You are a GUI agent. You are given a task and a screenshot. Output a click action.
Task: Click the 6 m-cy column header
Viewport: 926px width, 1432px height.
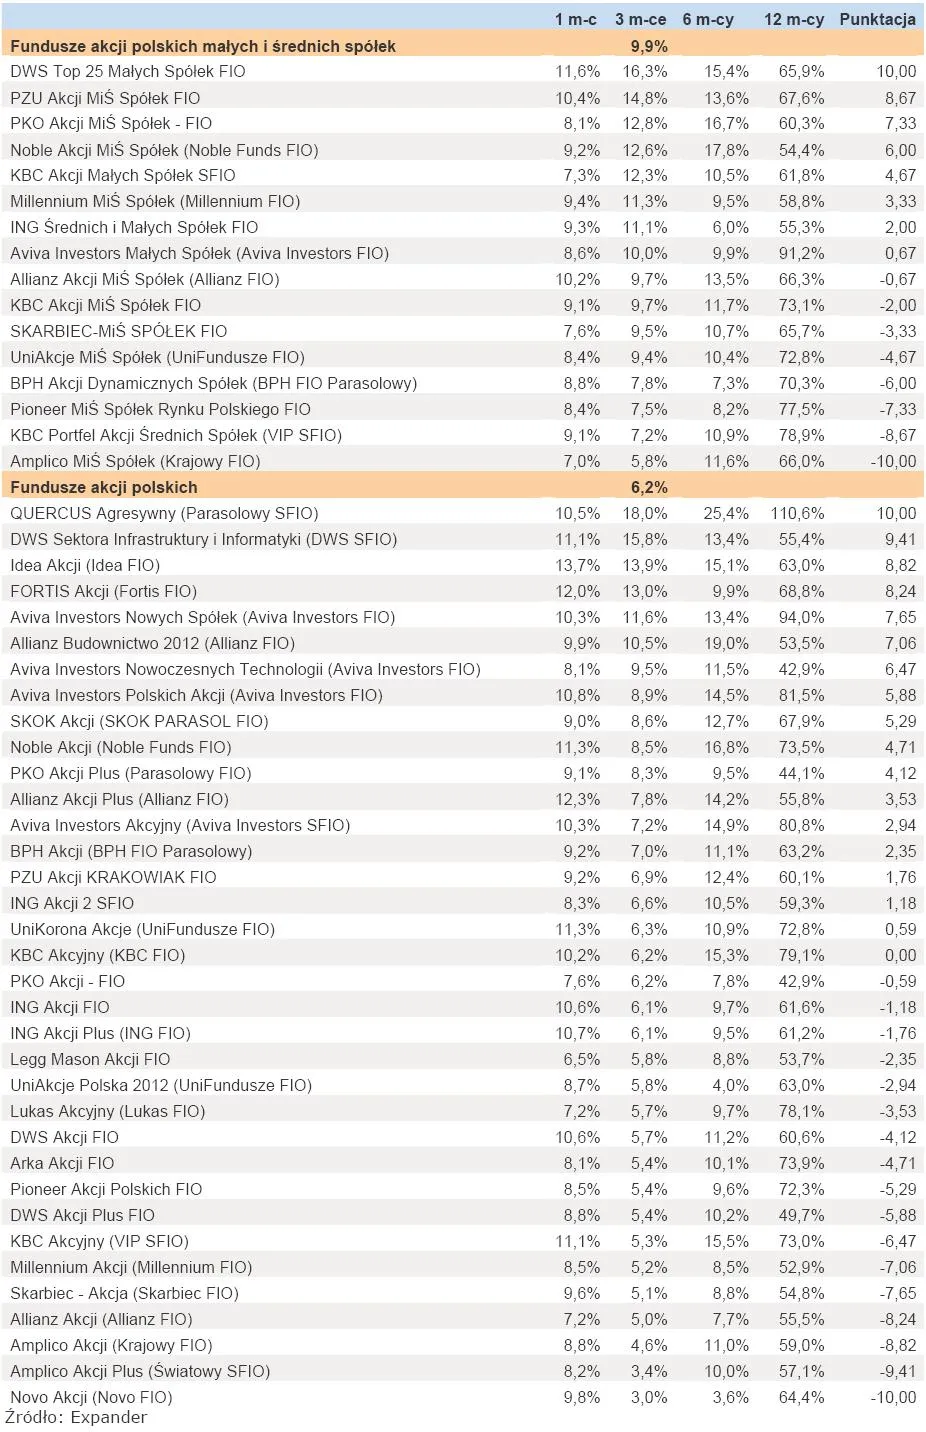coord(707,19)
